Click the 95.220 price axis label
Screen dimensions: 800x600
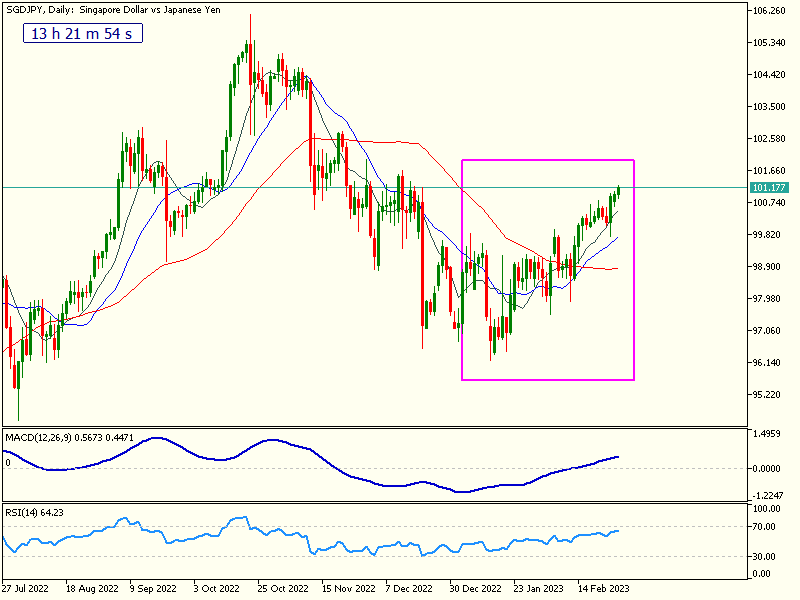(768, 394)
